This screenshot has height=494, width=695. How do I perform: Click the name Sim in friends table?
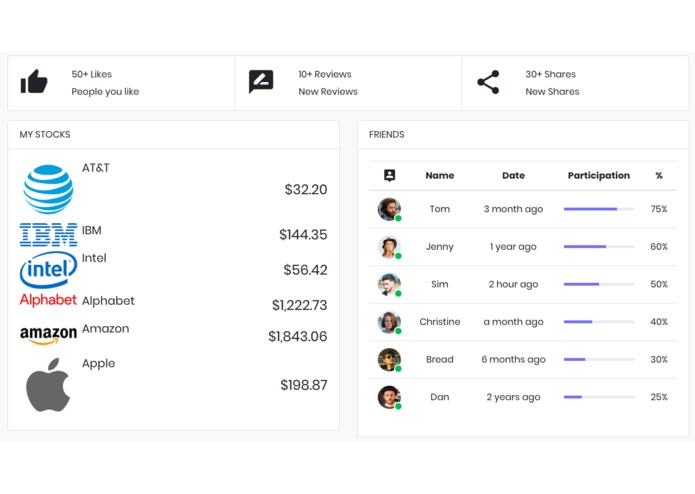pyautogui.click(x=440, y=284)
